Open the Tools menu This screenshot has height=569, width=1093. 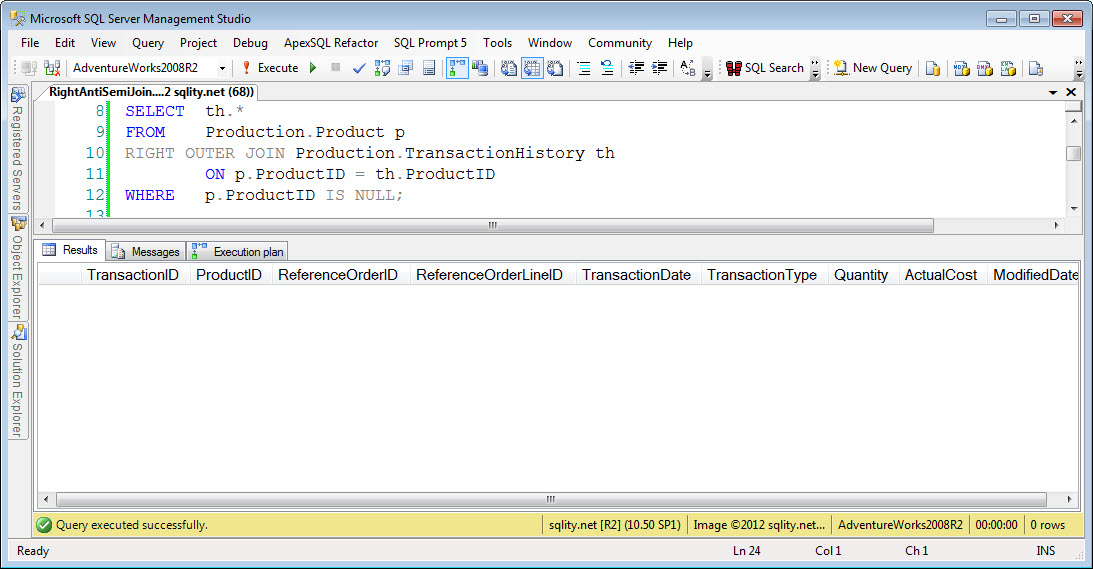coord(497,43)
